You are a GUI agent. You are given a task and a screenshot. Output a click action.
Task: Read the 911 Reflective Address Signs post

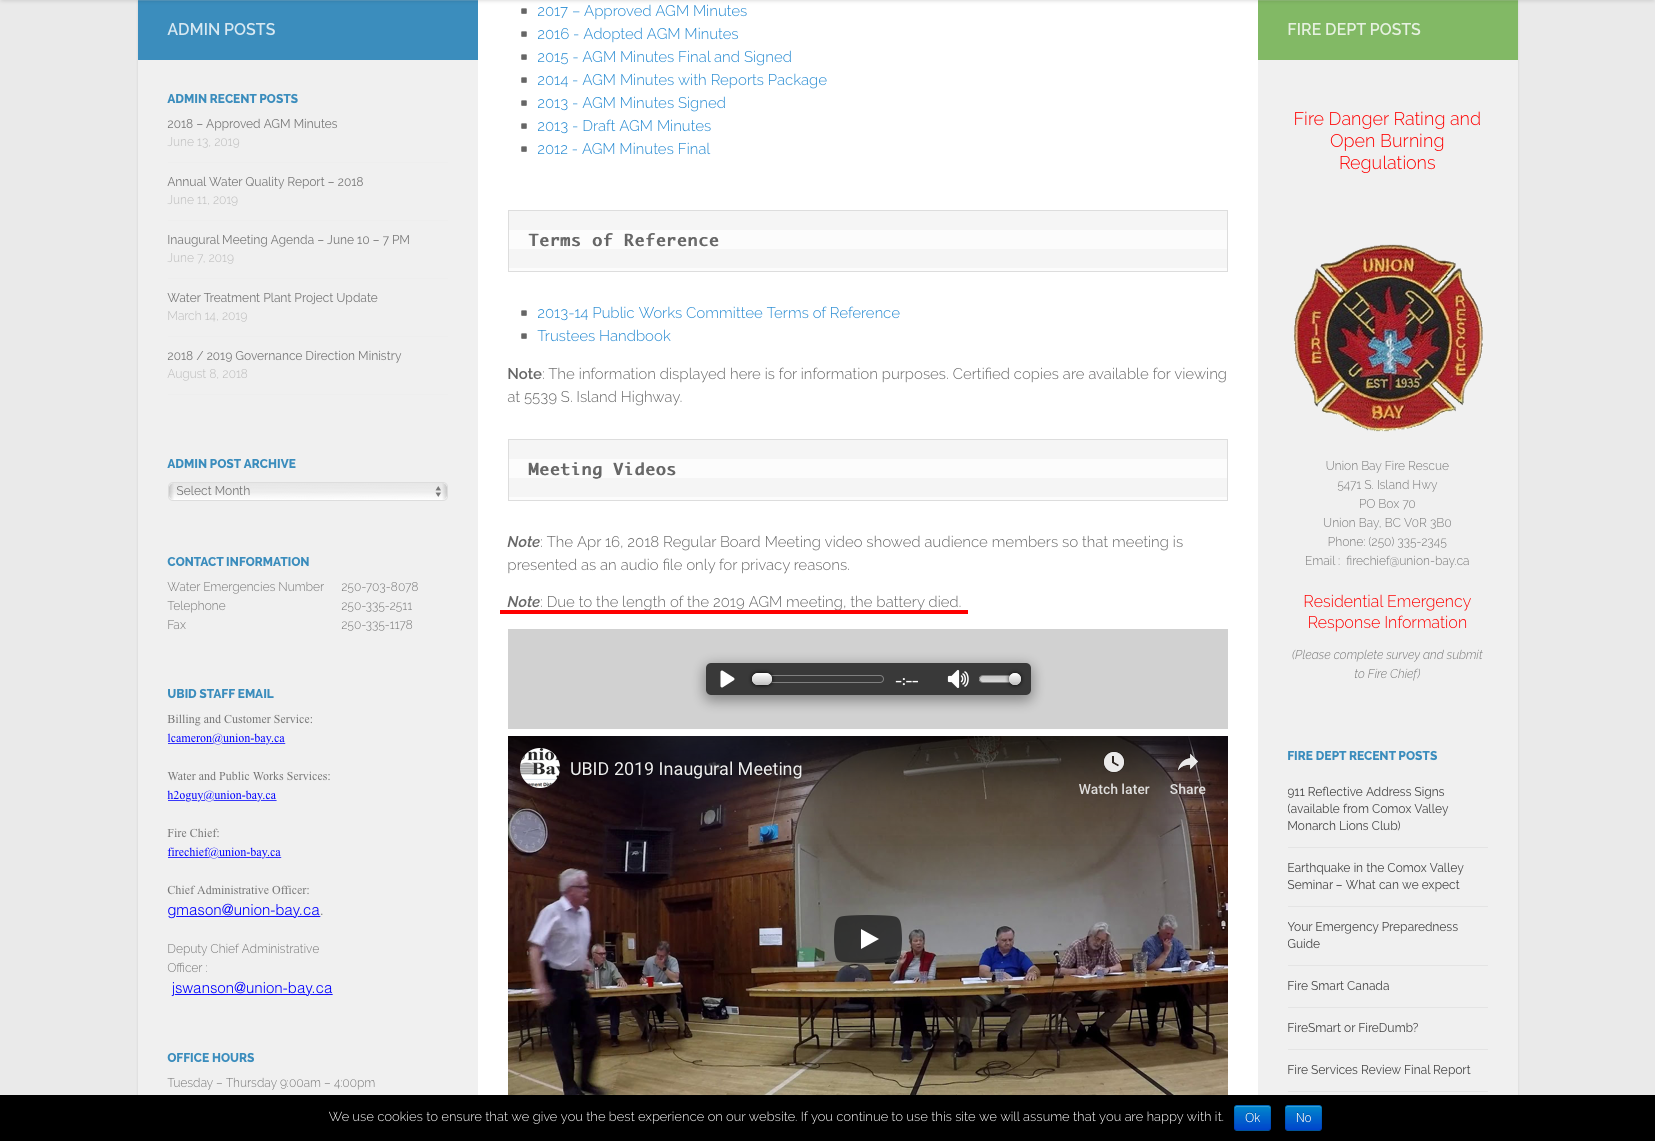pos(1366,808)
